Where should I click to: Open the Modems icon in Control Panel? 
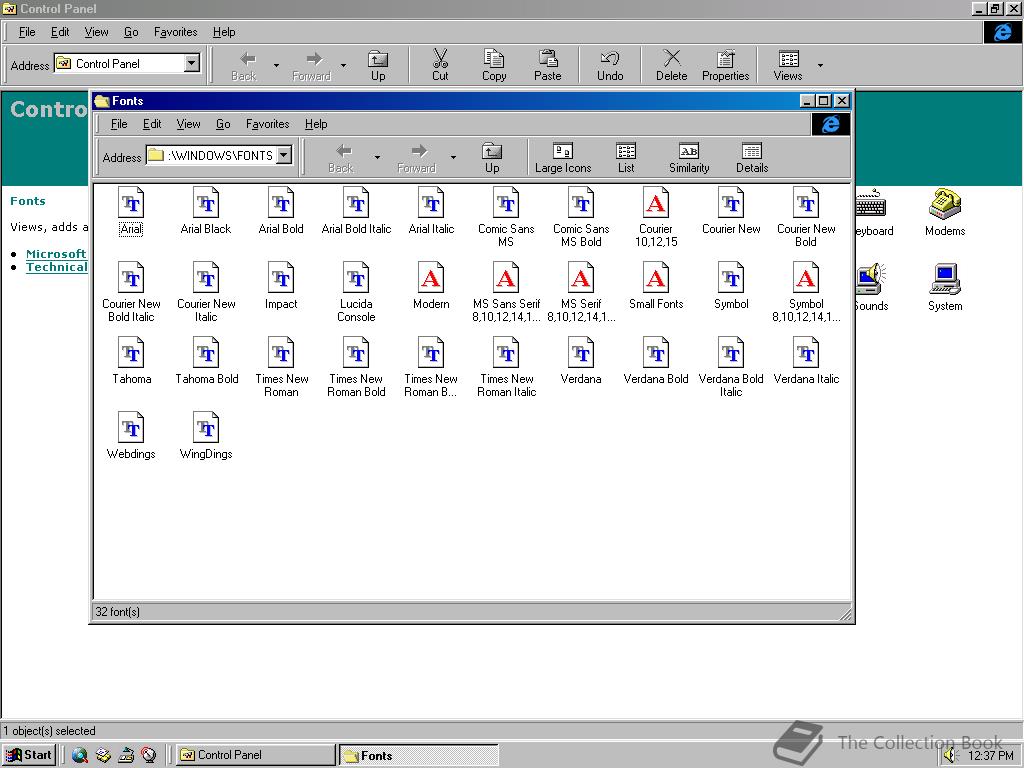tap(944, 206)
